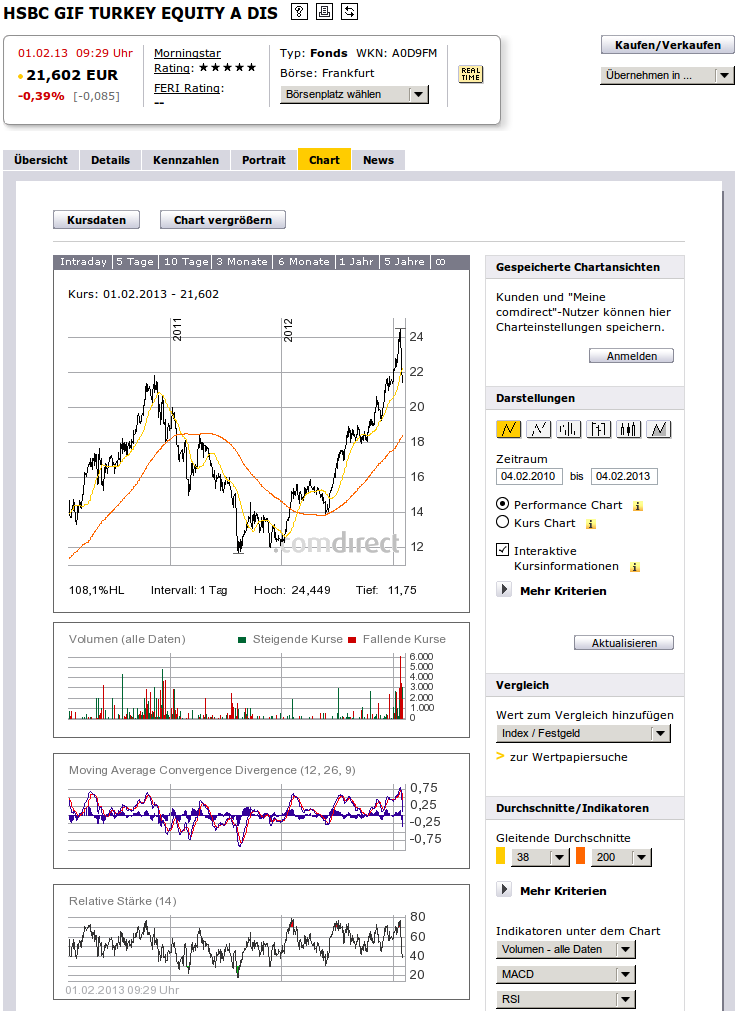737x1011 pixels.
Task: Click the Chart vergrößern button
Action: click(223, 220)
